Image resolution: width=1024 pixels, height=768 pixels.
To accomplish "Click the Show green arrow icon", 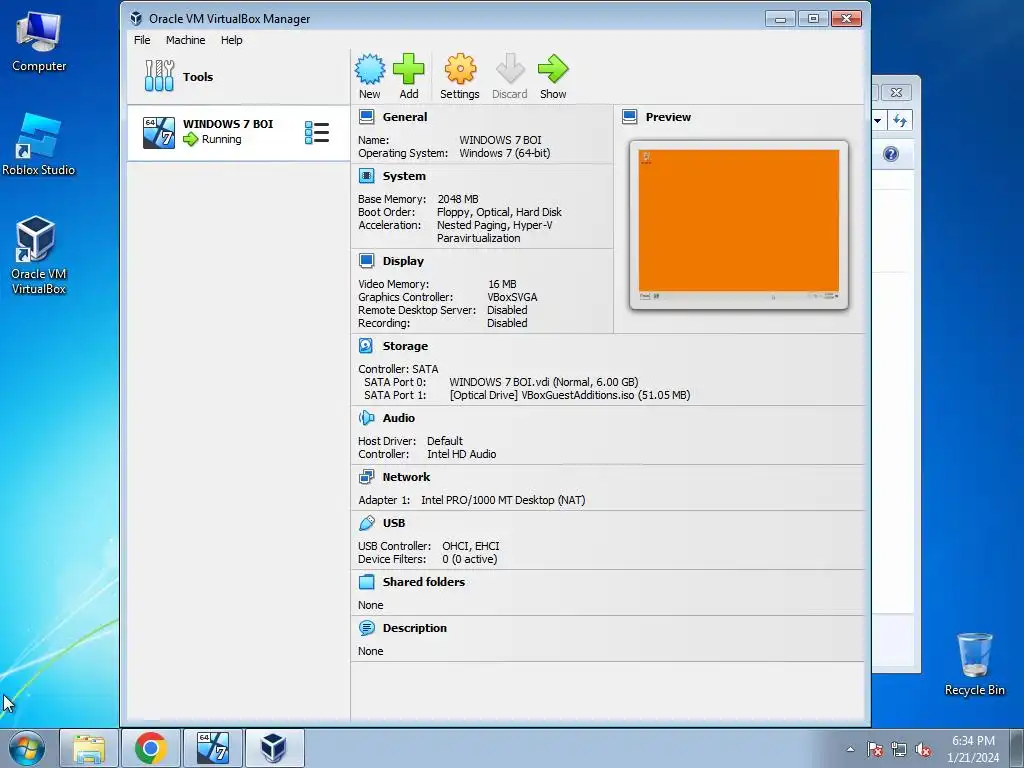I will pos(553,69).
